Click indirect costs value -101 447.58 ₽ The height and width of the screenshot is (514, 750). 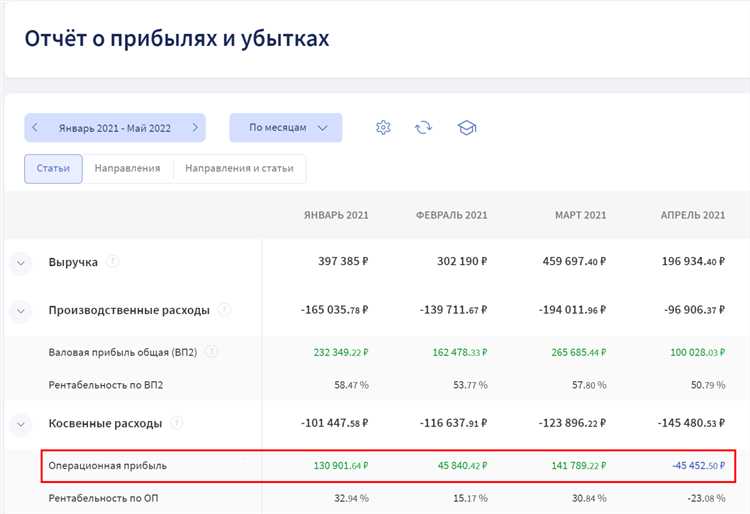click(x=334, y=423)
